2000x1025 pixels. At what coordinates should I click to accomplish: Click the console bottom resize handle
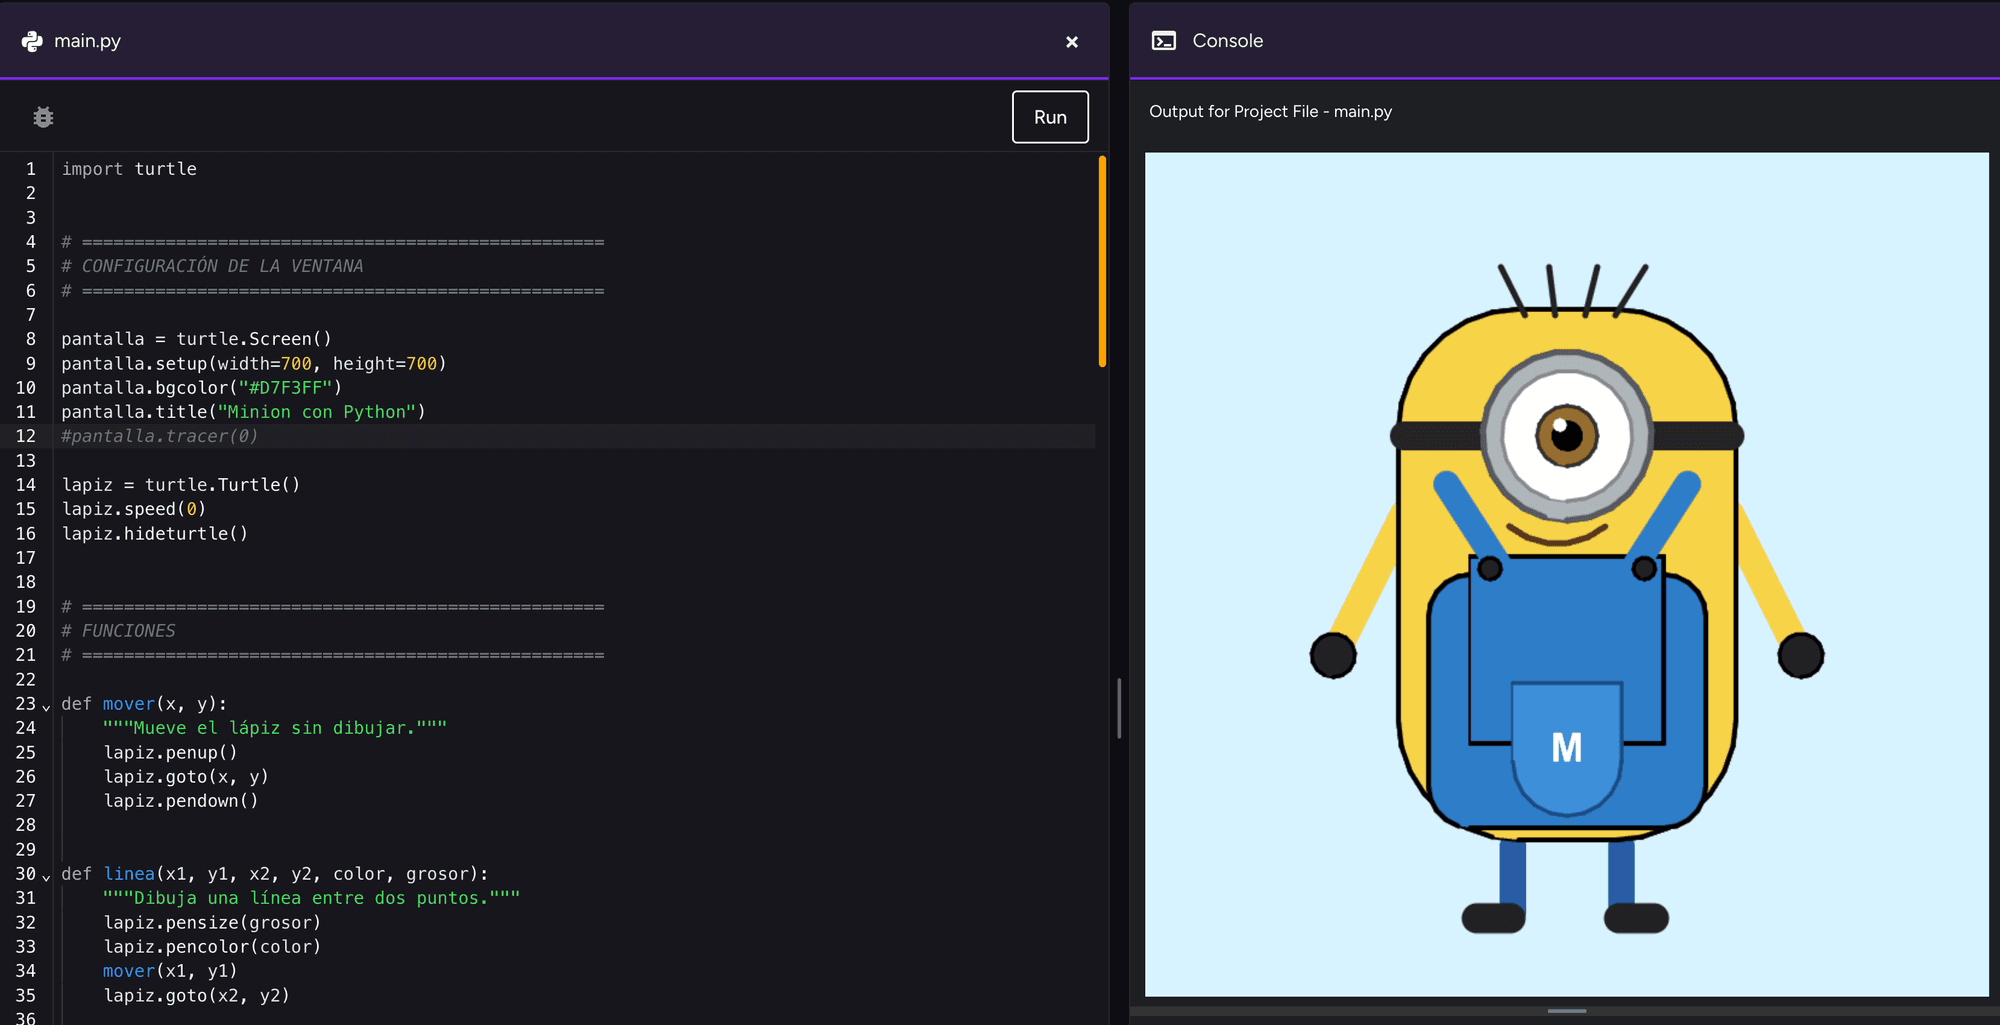1566,1011
